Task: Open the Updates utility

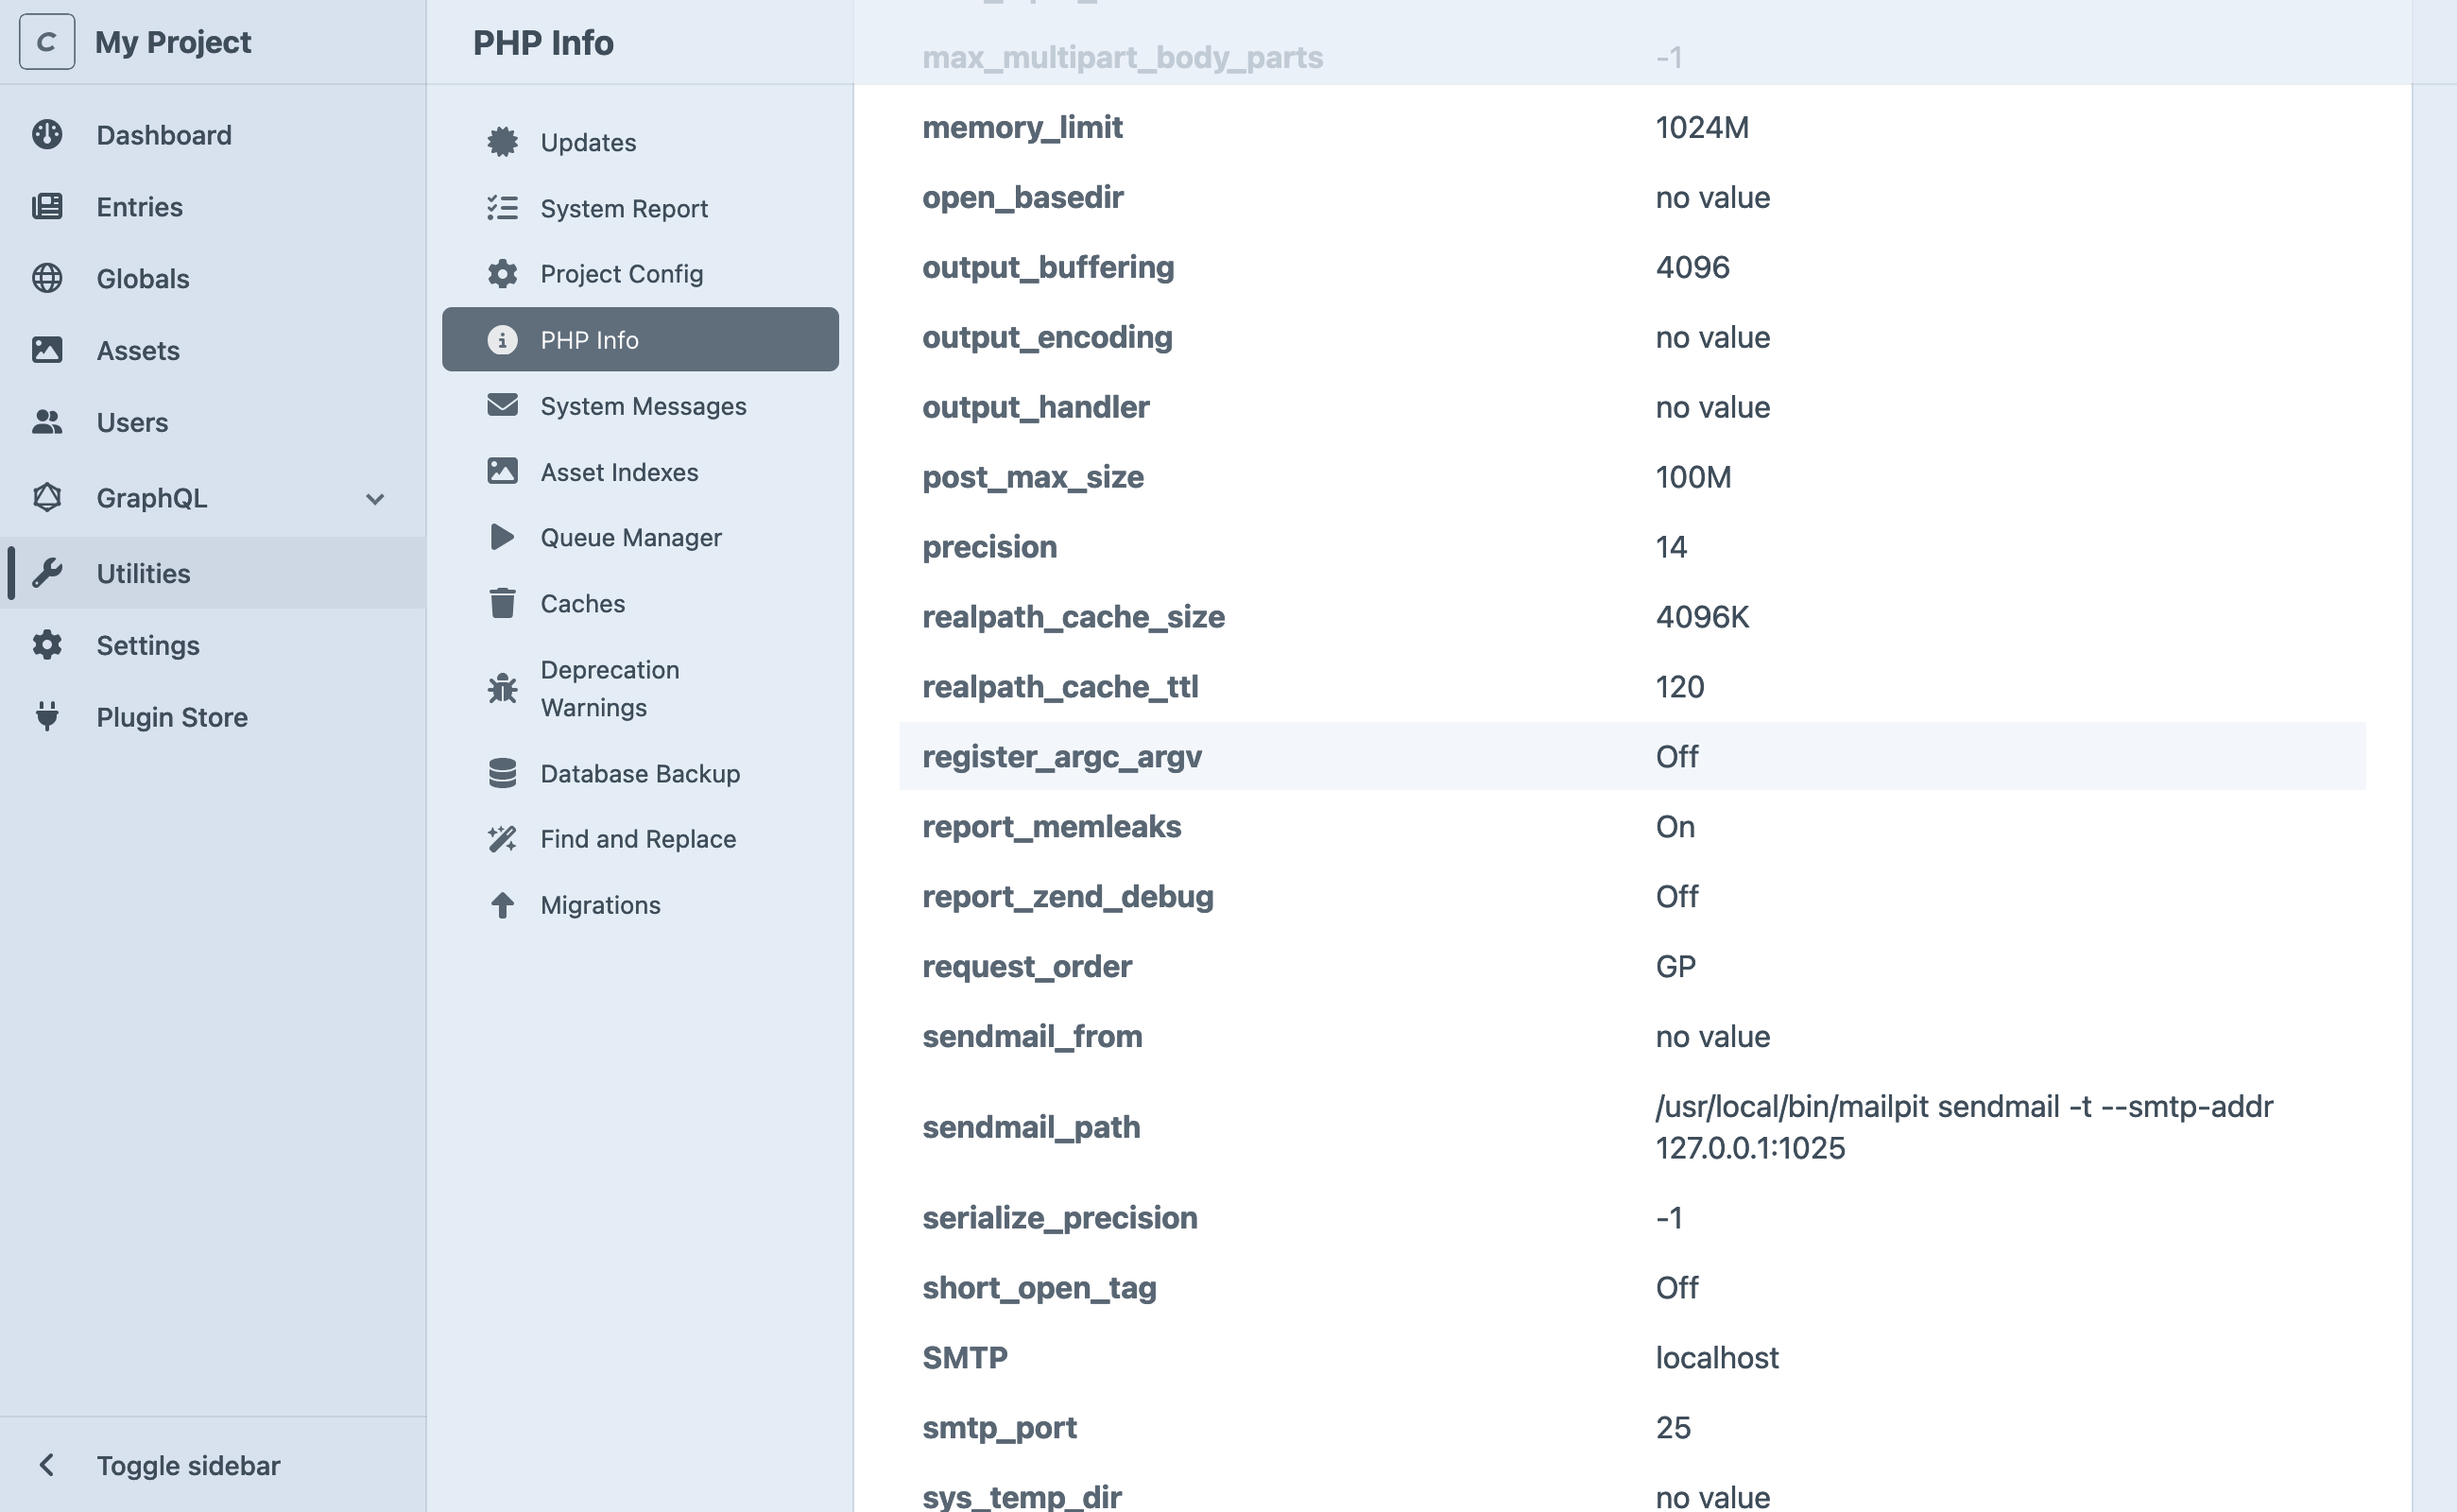Action: (x=640, y=142)
